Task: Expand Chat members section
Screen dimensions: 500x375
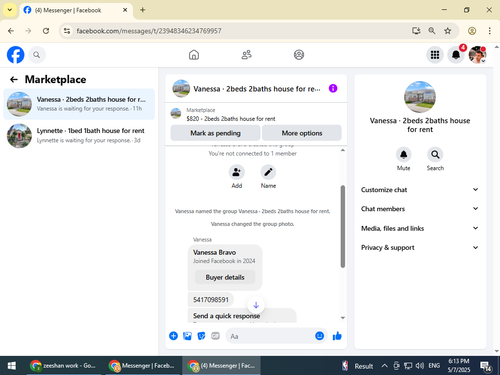Action: click(419, 209)
